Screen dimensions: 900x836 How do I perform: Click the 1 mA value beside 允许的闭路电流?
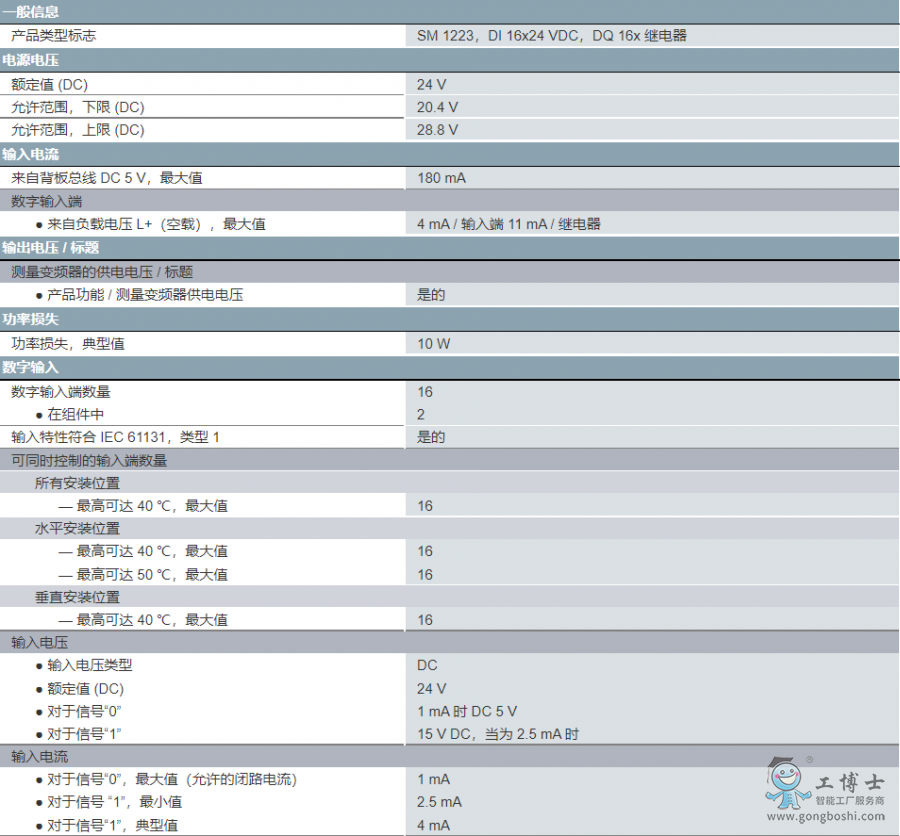tap(433, 779)
